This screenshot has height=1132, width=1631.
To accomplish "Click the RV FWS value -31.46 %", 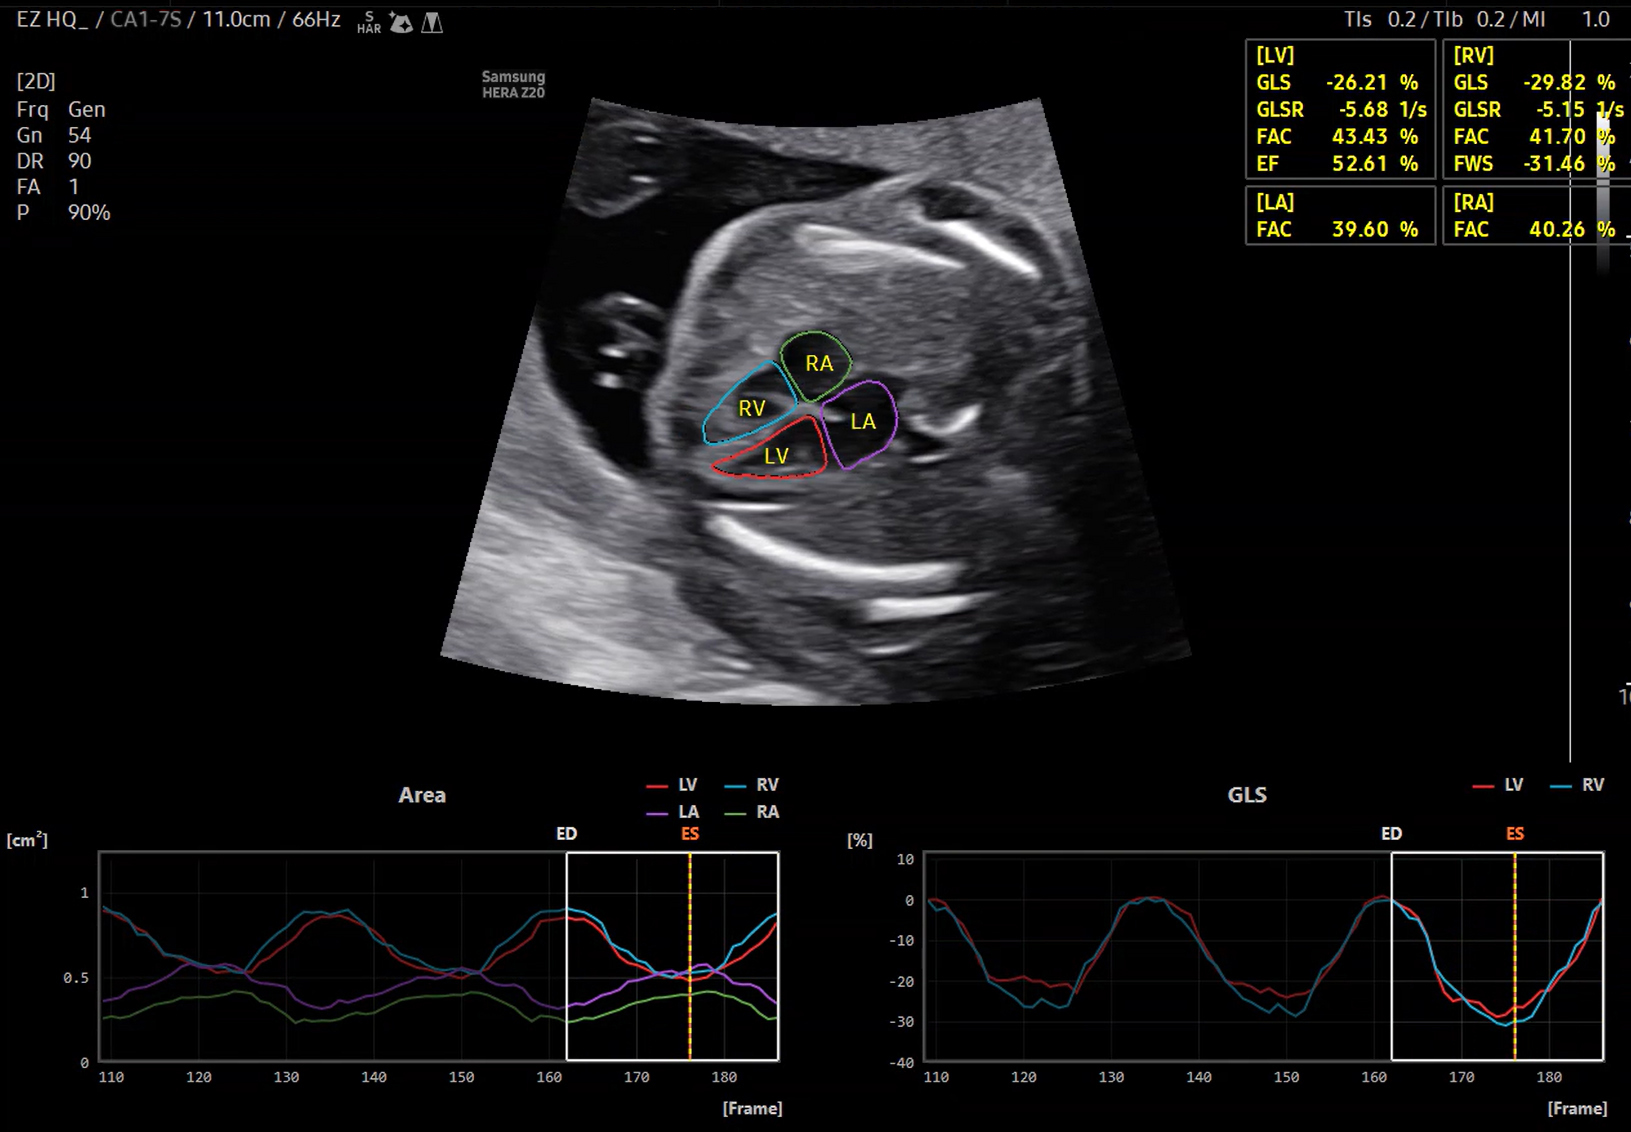I will pyautogui.click(x=1569, y=163).
